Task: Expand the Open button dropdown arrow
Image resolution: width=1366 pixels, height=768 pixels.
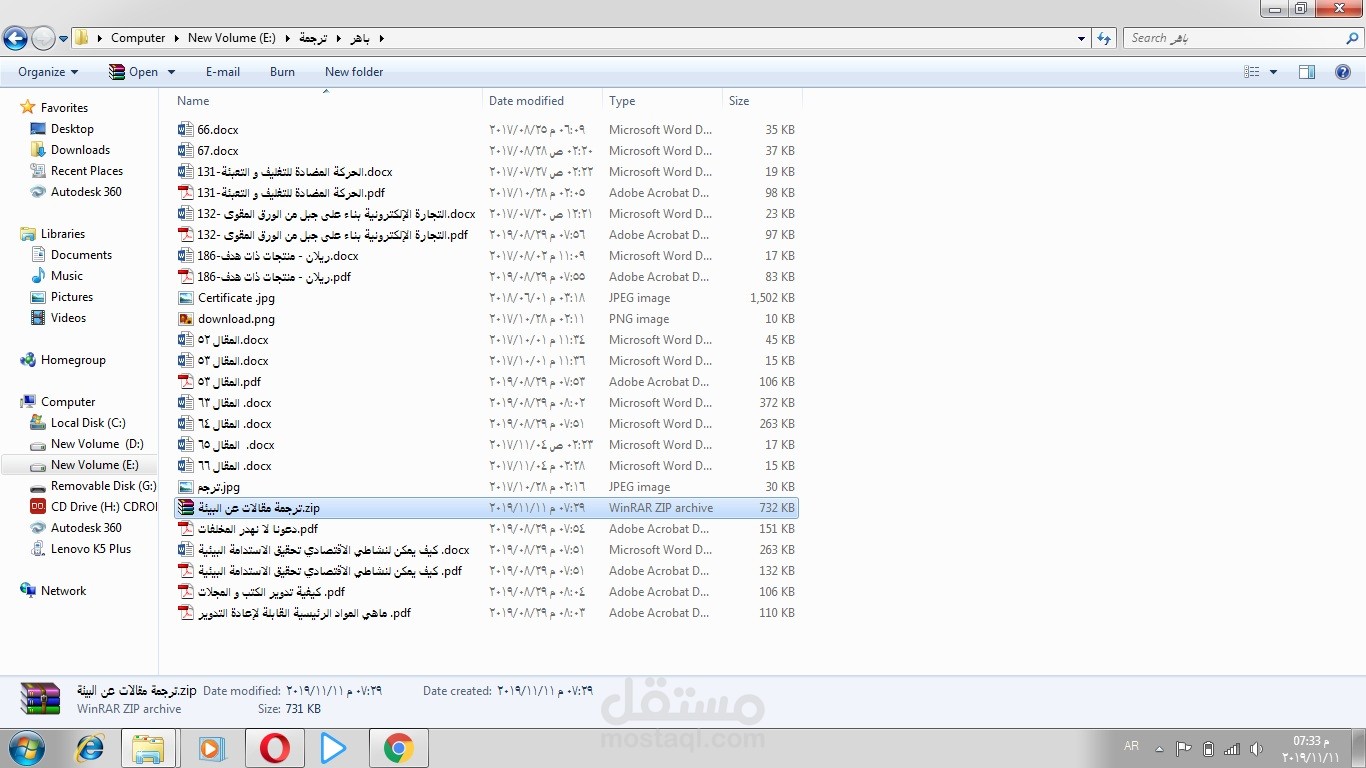Action: [171, 72]
